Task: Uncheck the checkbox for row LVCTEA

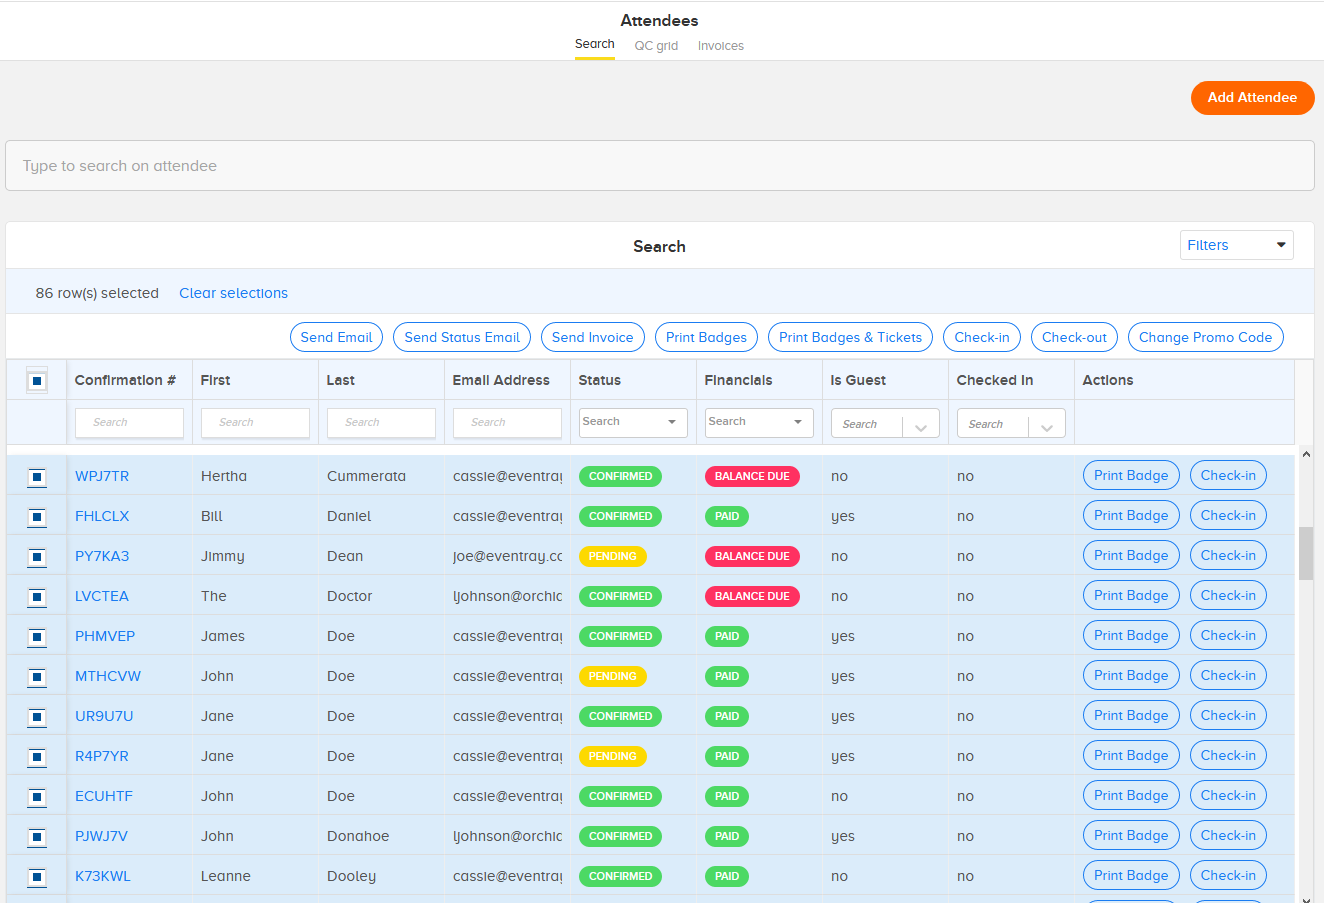Action: (37, 597)
